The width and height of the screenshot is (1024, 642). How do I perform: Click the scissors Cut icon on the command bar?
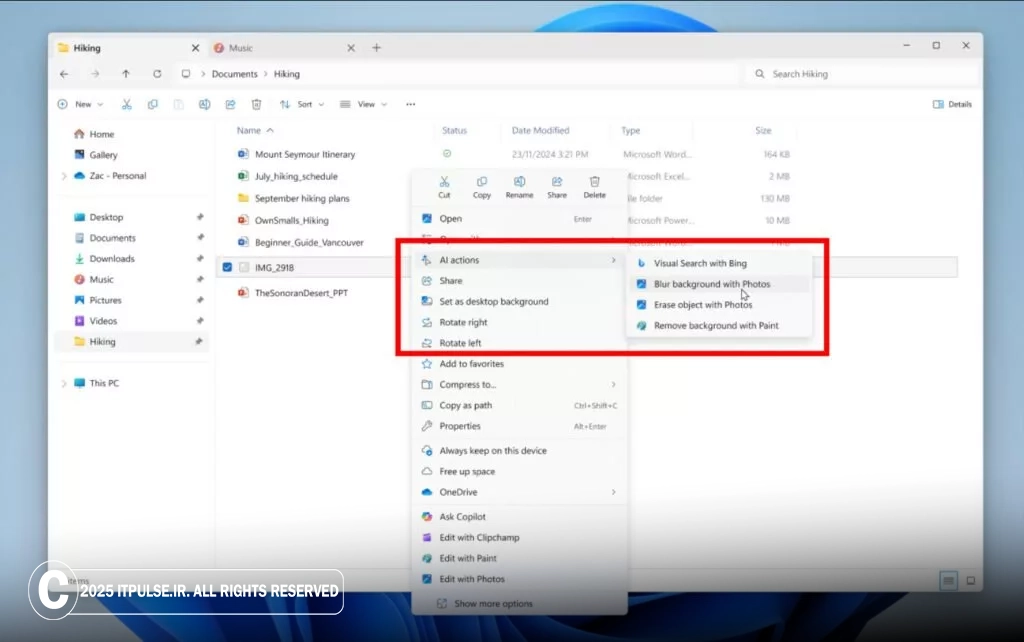(x=126, y=104)
